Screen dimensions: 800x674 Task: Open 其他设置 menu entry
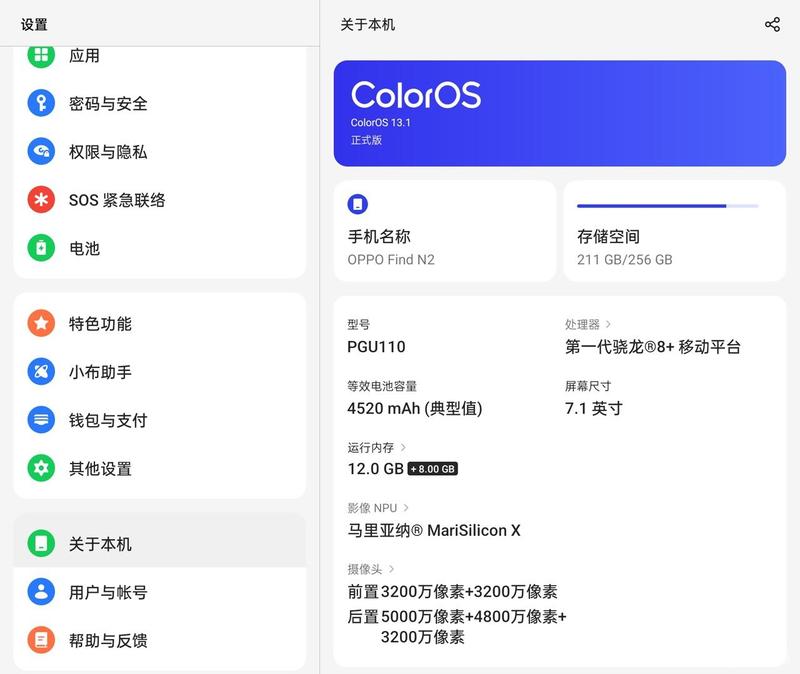click(160, 468)
